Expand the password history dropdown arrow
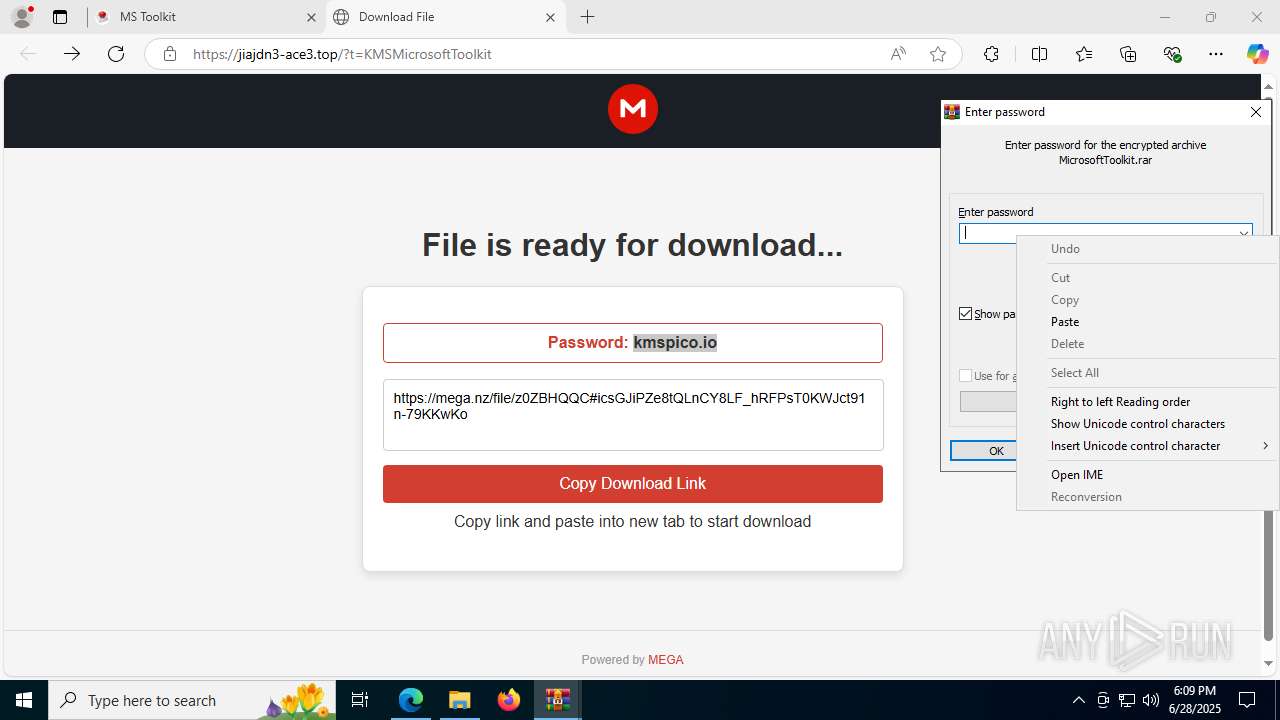 click(x=1244, y=233)
